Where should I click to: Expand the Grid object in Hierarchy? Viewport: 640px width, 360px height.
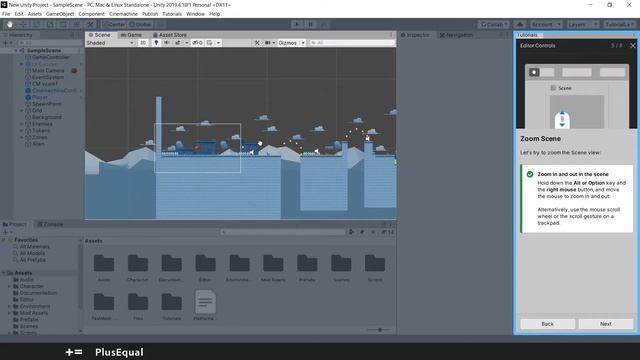point(22,111)
